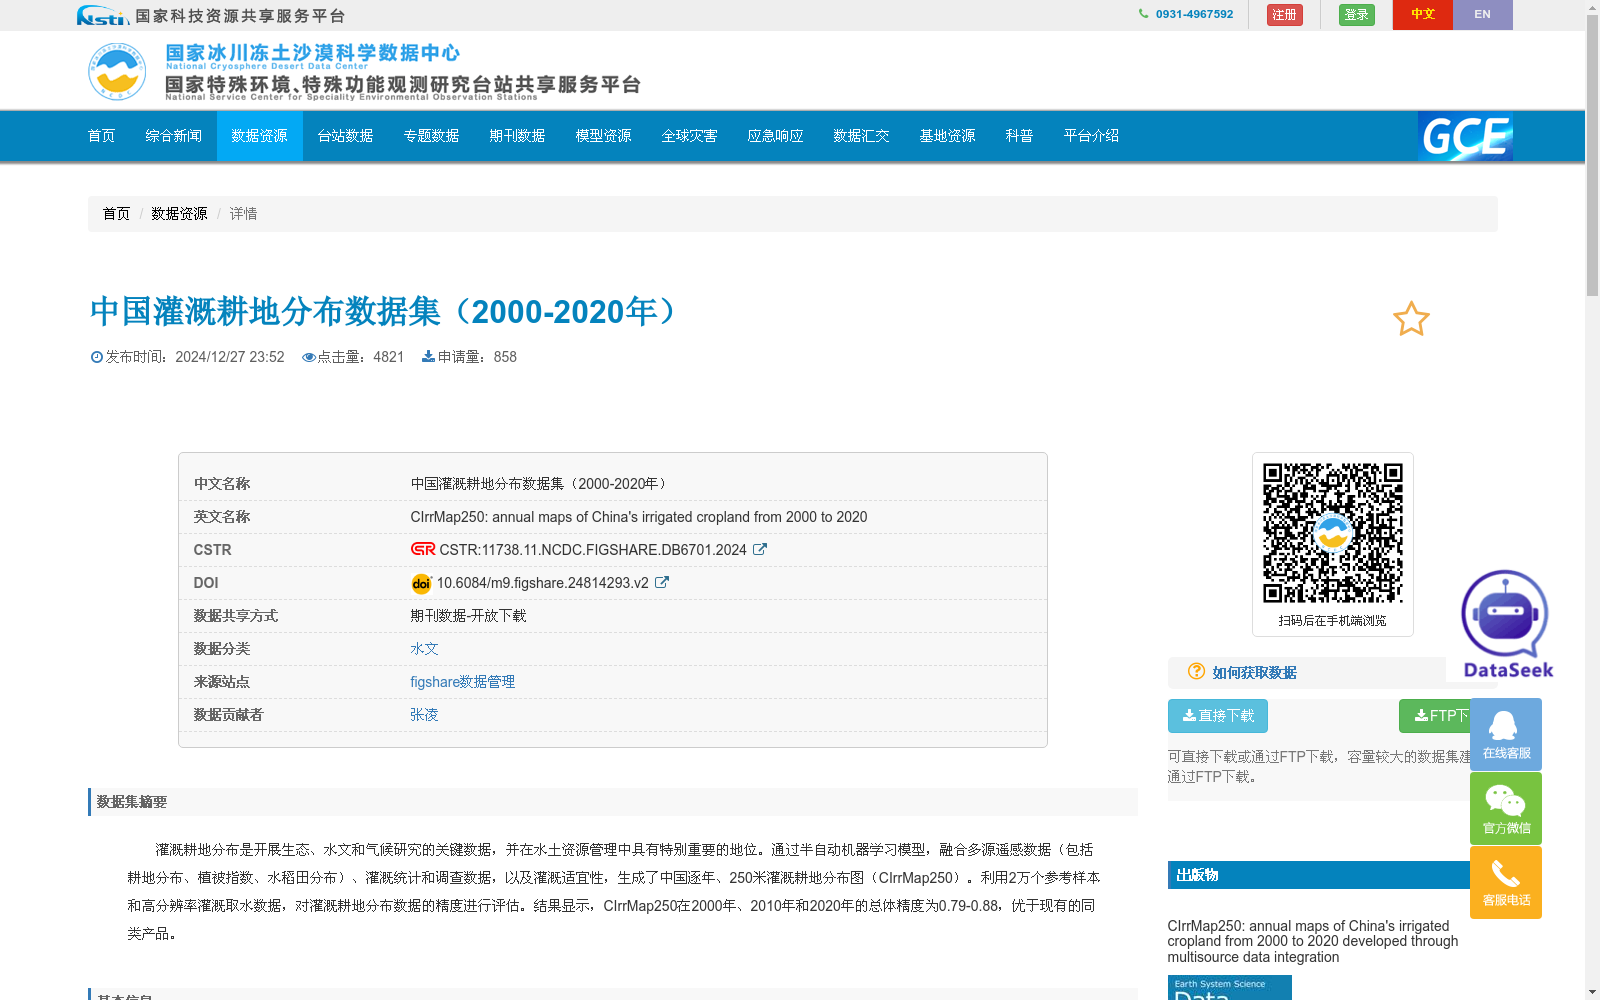The width and height of the screenshot is (1600, 1000).
Task: Select 中文 language option
Action: coord(1422,14)
